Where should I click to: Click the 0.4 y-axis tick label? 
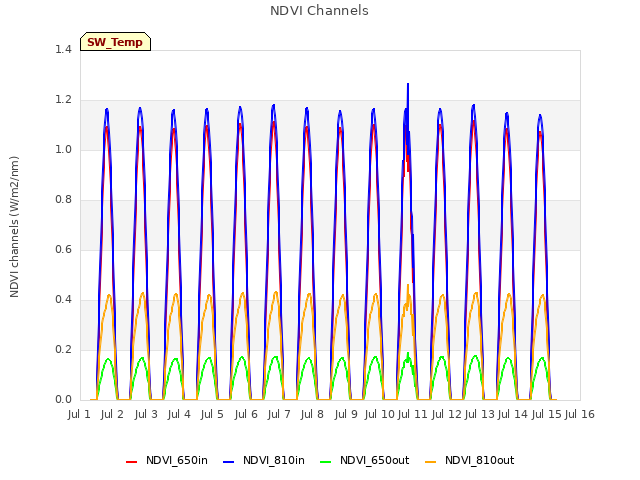63,300
